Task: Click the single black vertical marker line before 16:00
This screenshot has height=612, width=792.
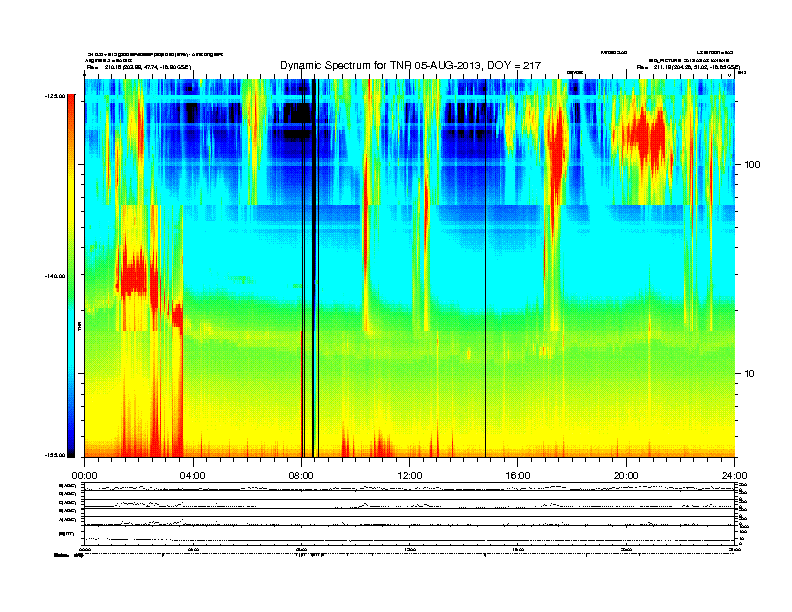Action: 485,268
